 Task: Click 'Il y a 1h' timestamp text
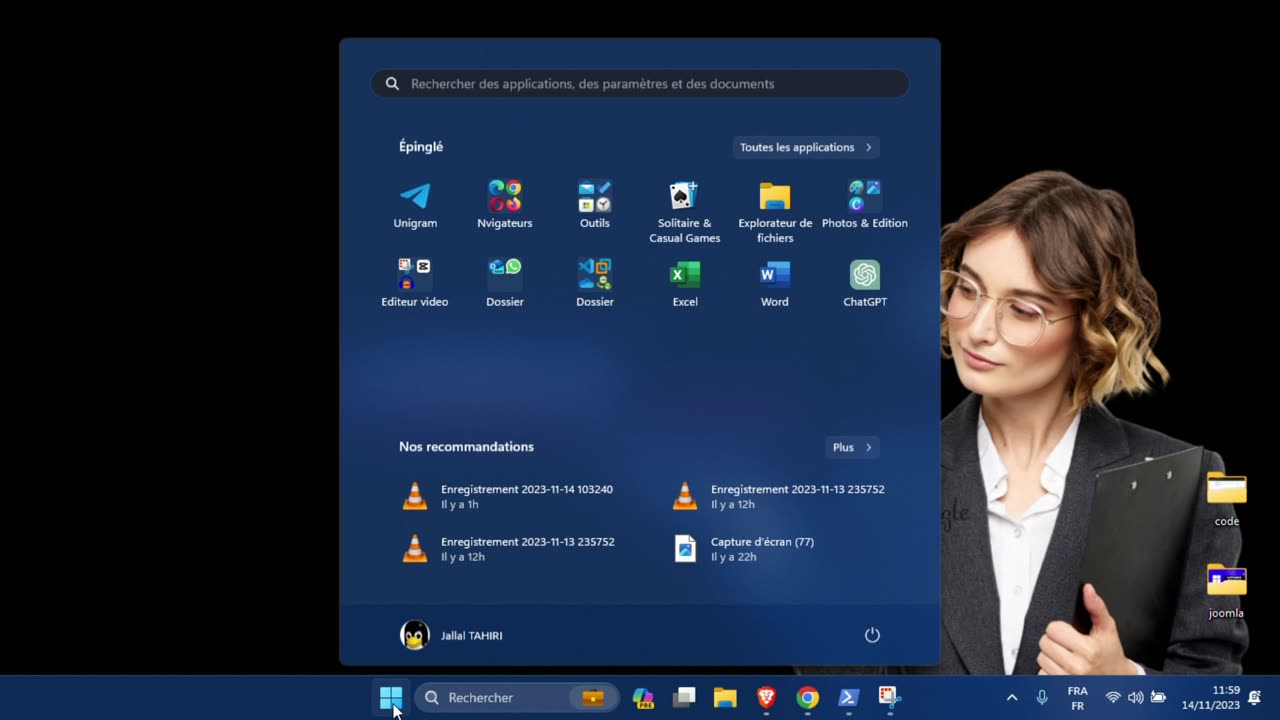tap(460, 505)
